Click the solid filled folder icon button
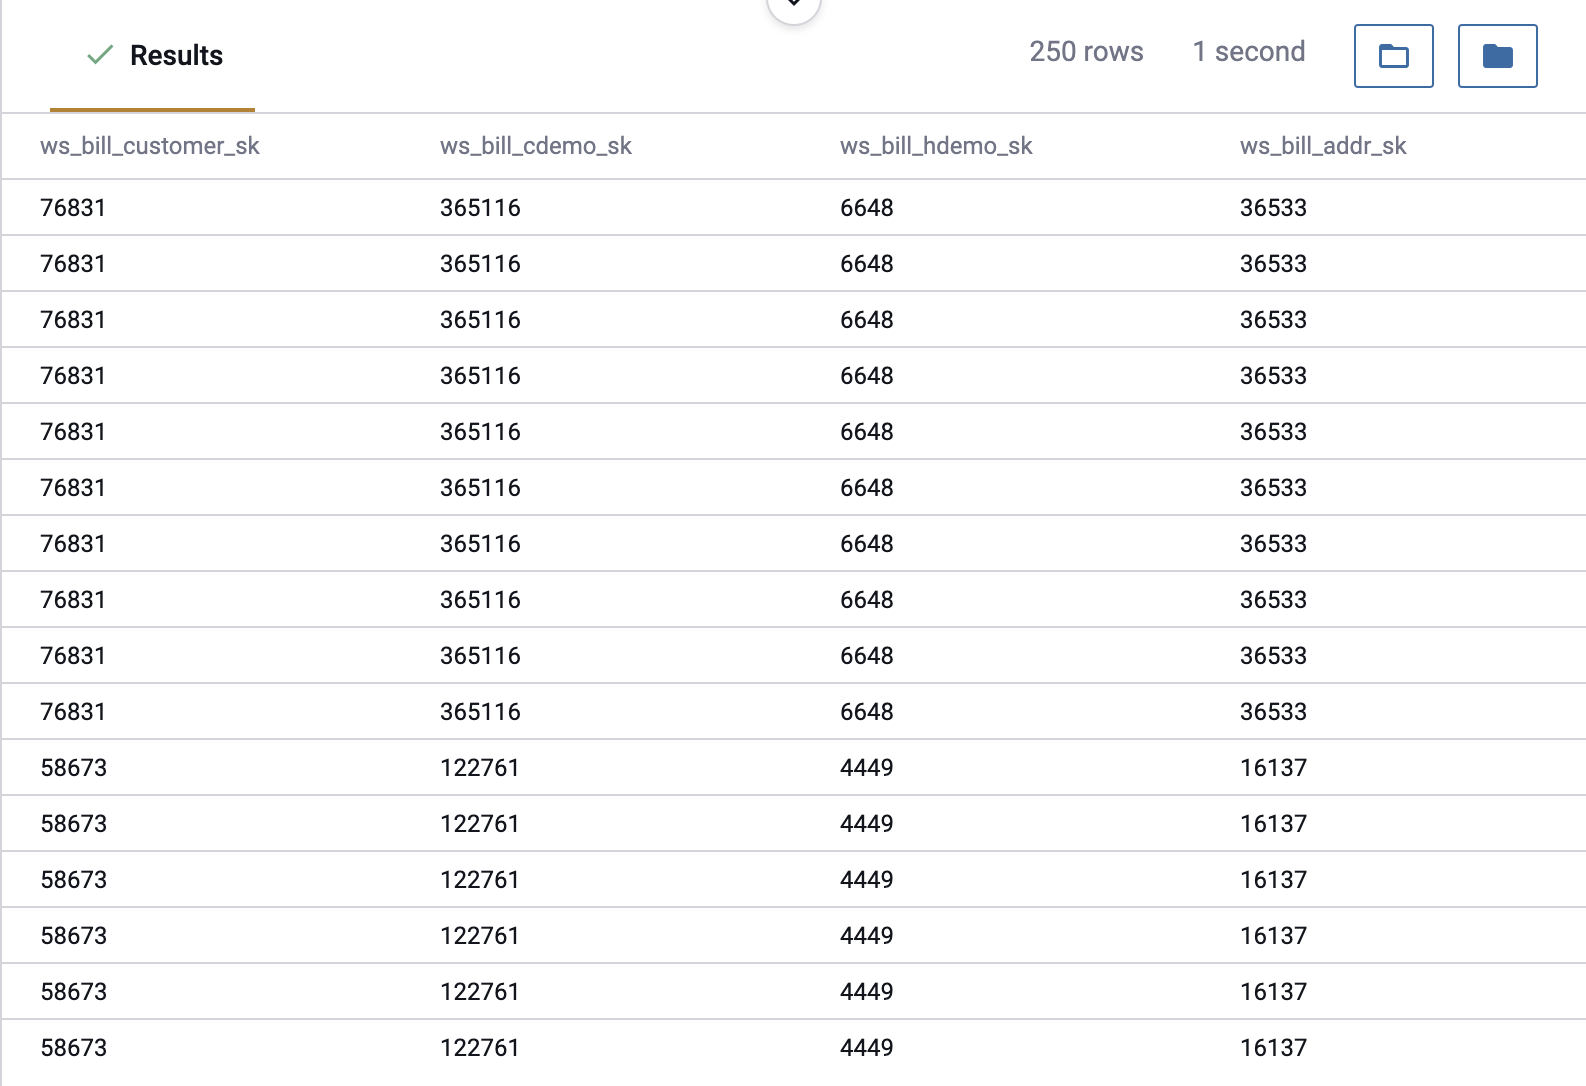This screenshot has height=1086, width=1586. (1497, 56)
